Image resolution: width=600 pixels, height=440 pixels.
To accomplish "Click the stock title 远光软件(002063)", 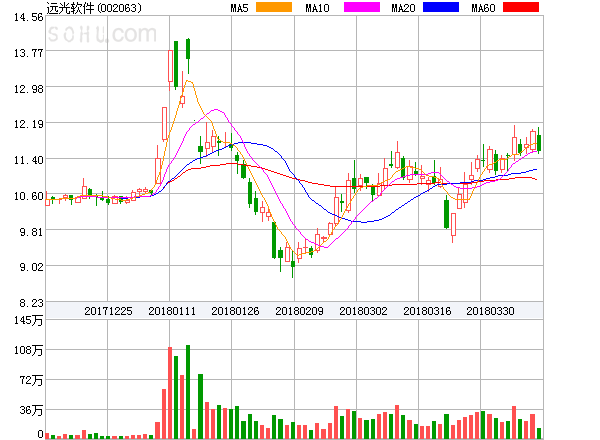I will (x=94, y=8).
